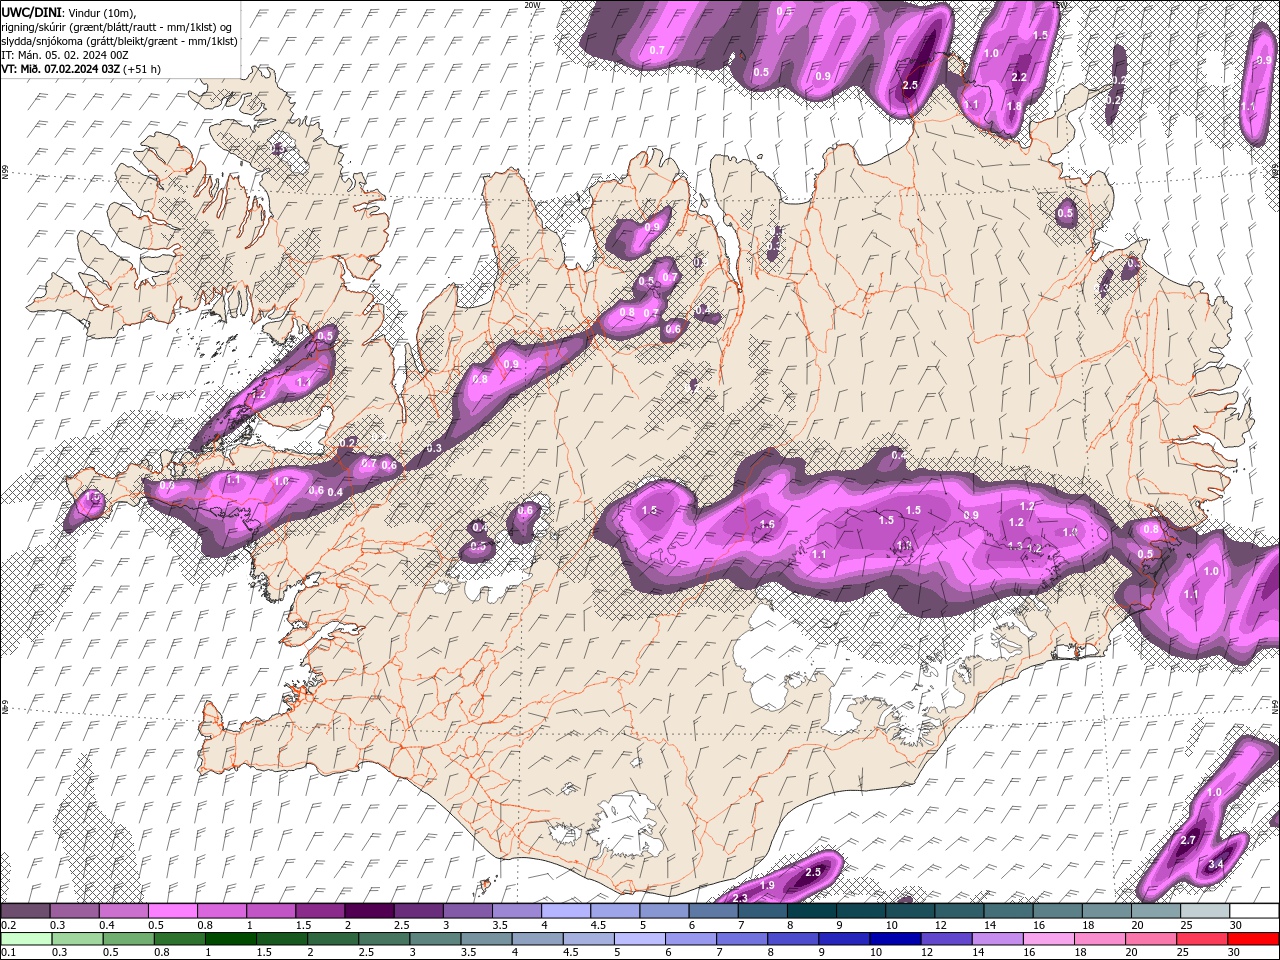1280x960 pixels.
Task: Choose the dark teal 8 swatch in upper legend
Action: pyautogui.click(x=812, y=910)
